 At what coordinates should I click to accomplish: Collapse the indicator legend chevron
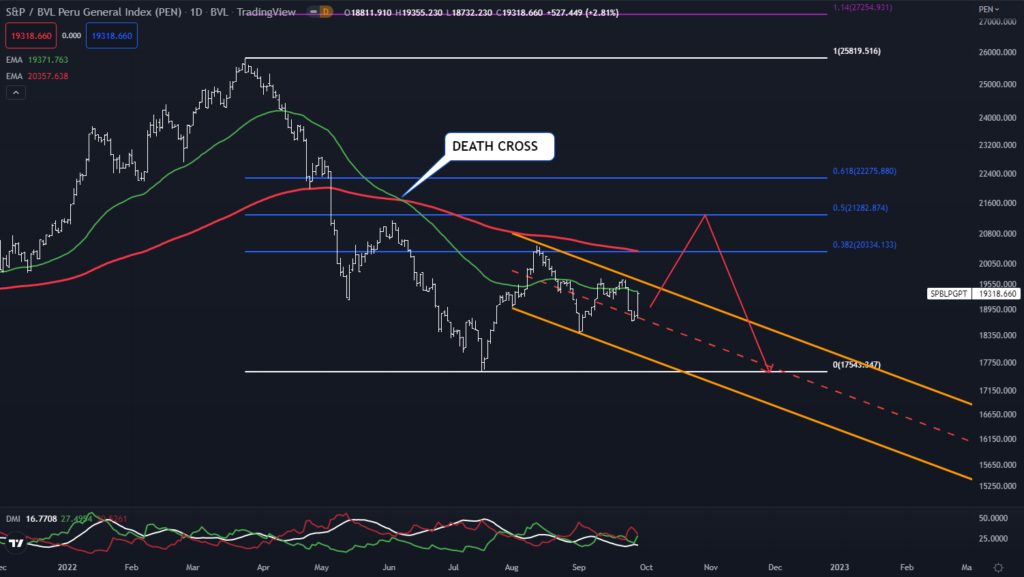[x=16, y=93]
